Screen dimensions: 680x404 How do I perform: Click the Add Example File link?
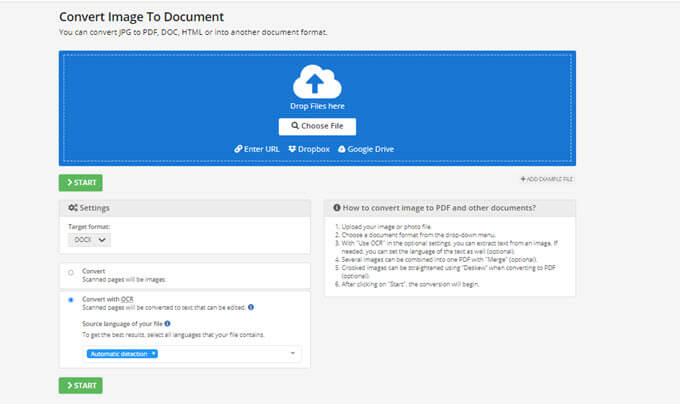tap(547, 179)
